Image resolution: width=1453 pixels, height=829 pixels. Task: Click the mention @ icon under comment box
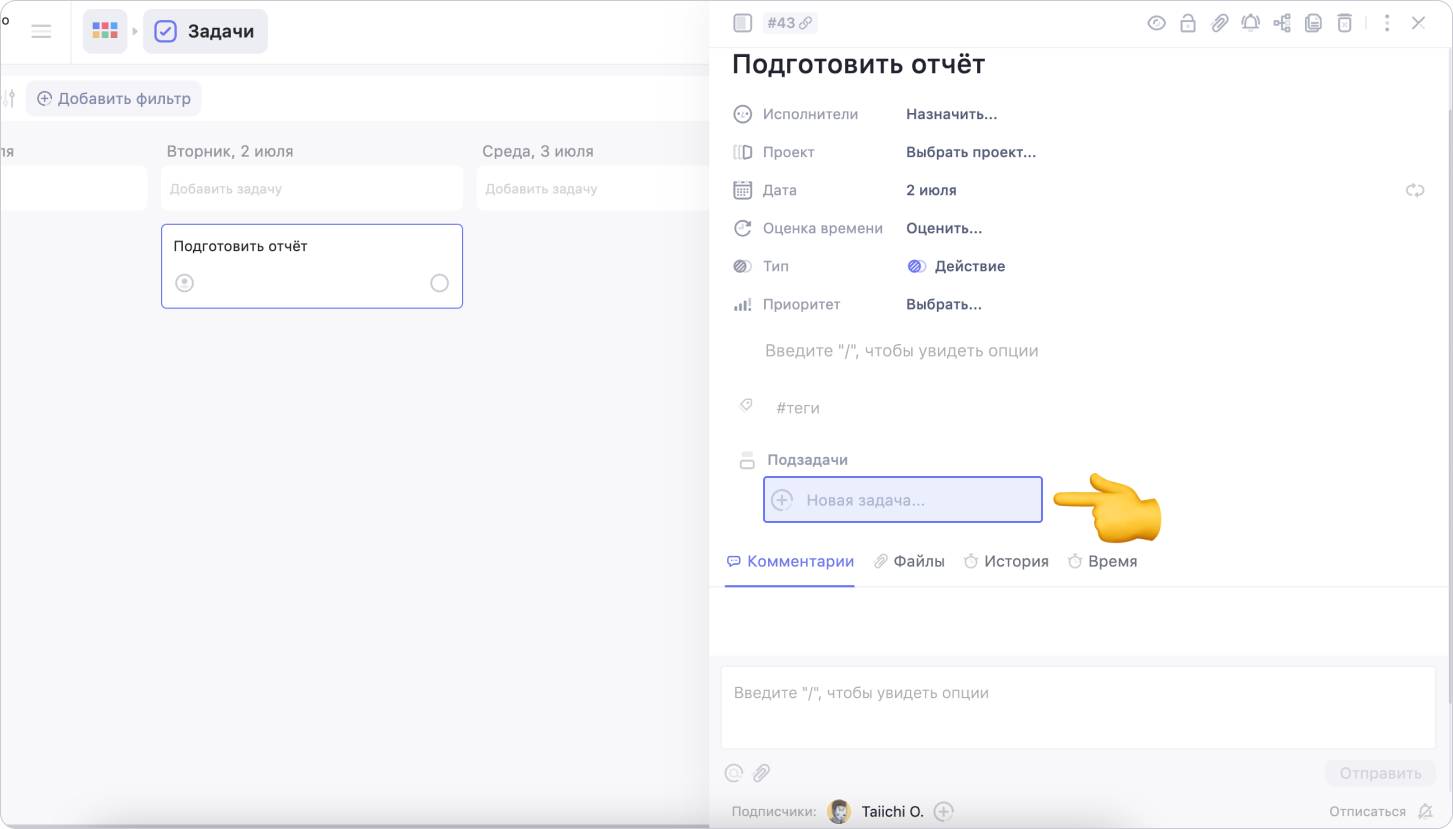[734, 773]
